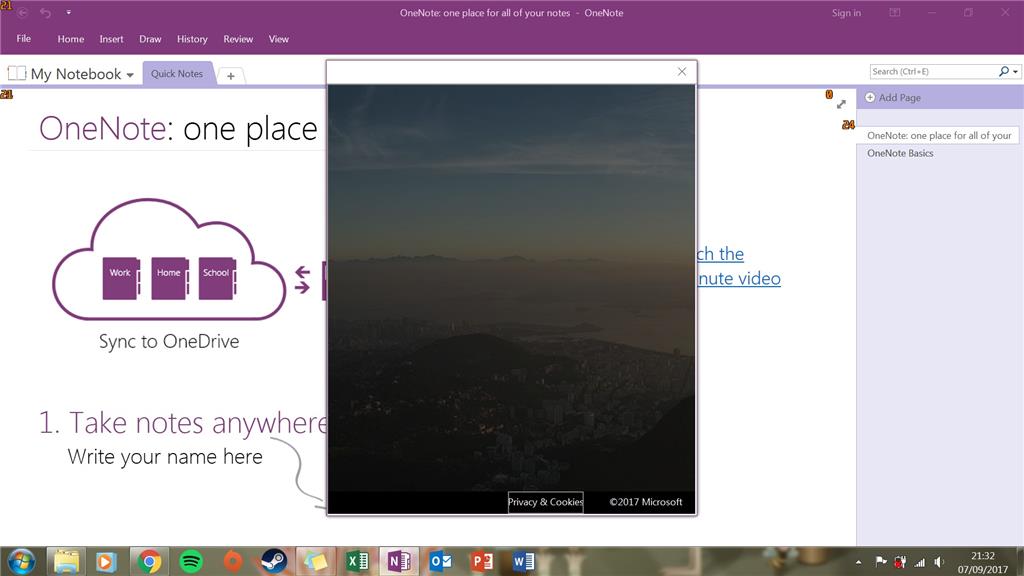Image resolution: width=1024 pixels, height=576 pixels.
Task: Click the volume speaker icon in tray
Action: tap(939, 562)
